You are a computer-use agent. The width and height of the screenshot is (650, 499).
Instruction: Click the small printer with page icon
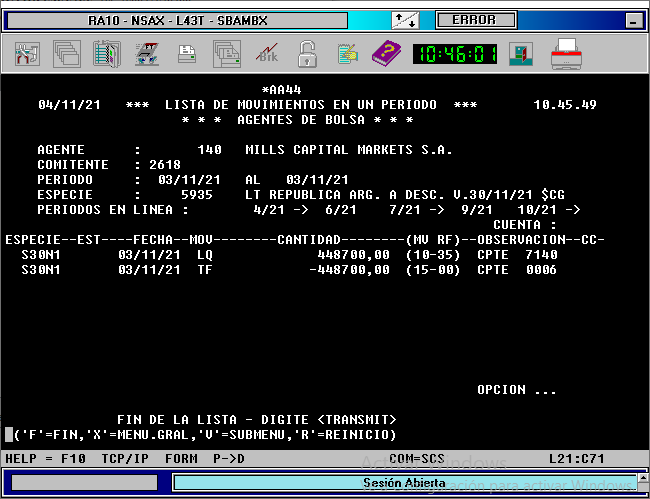point(187,54)
